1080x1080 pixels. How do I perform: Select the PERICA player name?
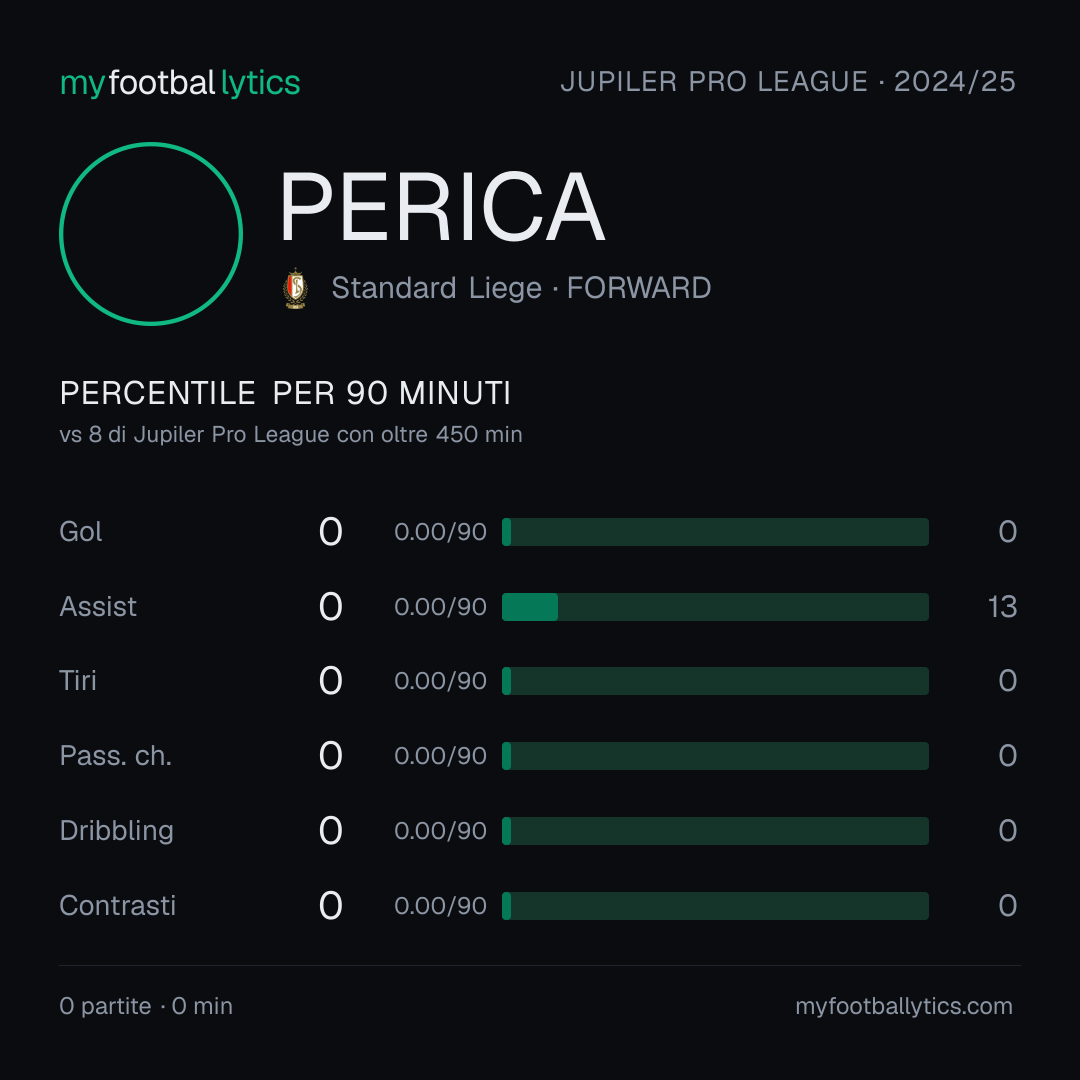(x=442, y=207)
